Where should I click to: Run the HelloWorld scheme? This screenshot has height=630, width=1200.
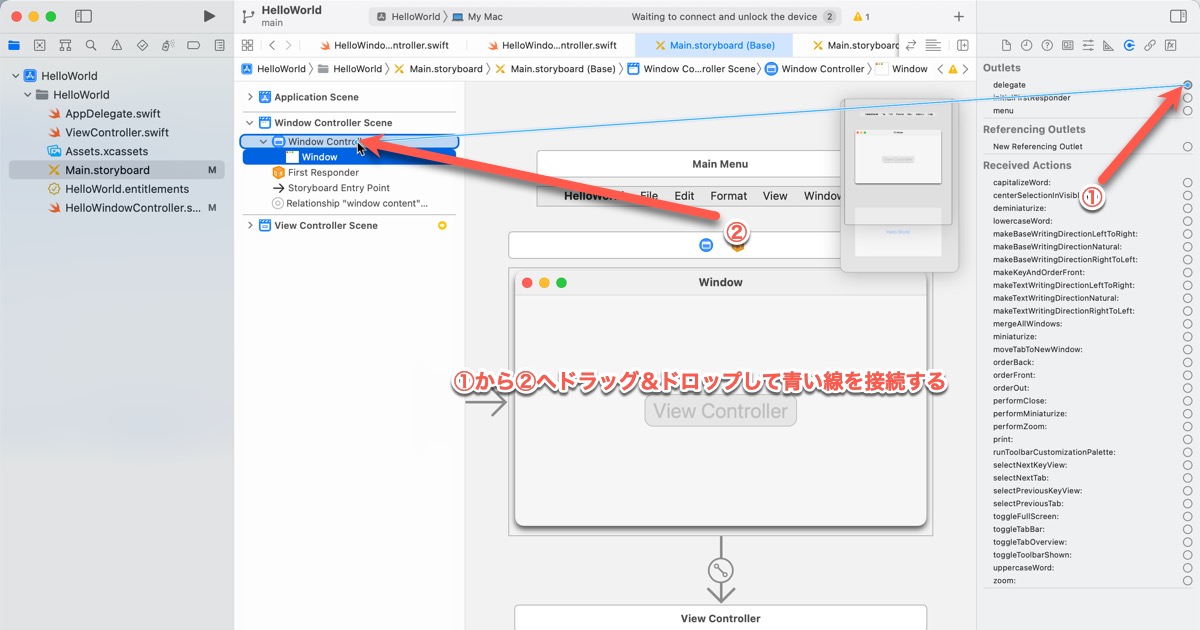click(209, 16)
